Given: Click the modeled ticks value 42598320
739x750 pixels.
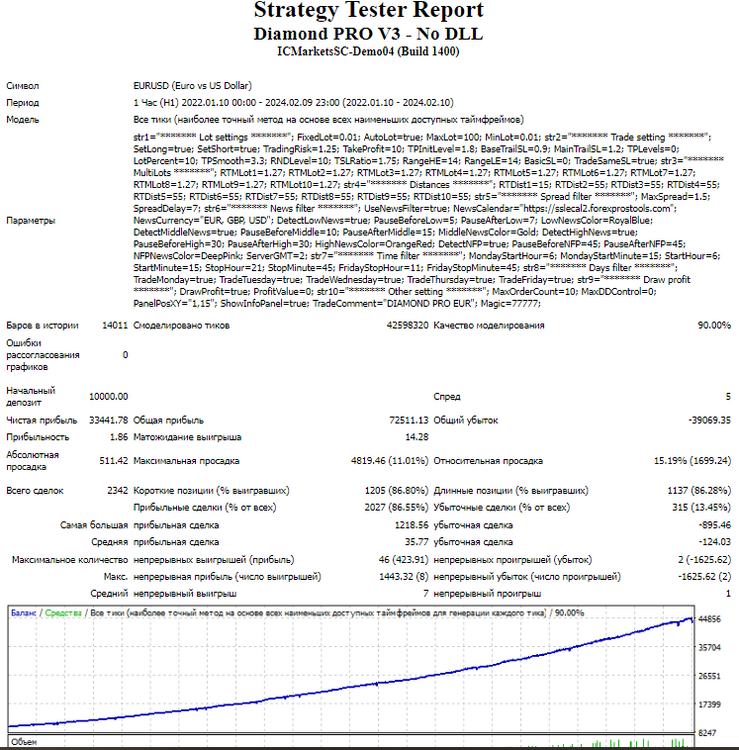Looking at the screenshot, I should [x=408, y=325].
